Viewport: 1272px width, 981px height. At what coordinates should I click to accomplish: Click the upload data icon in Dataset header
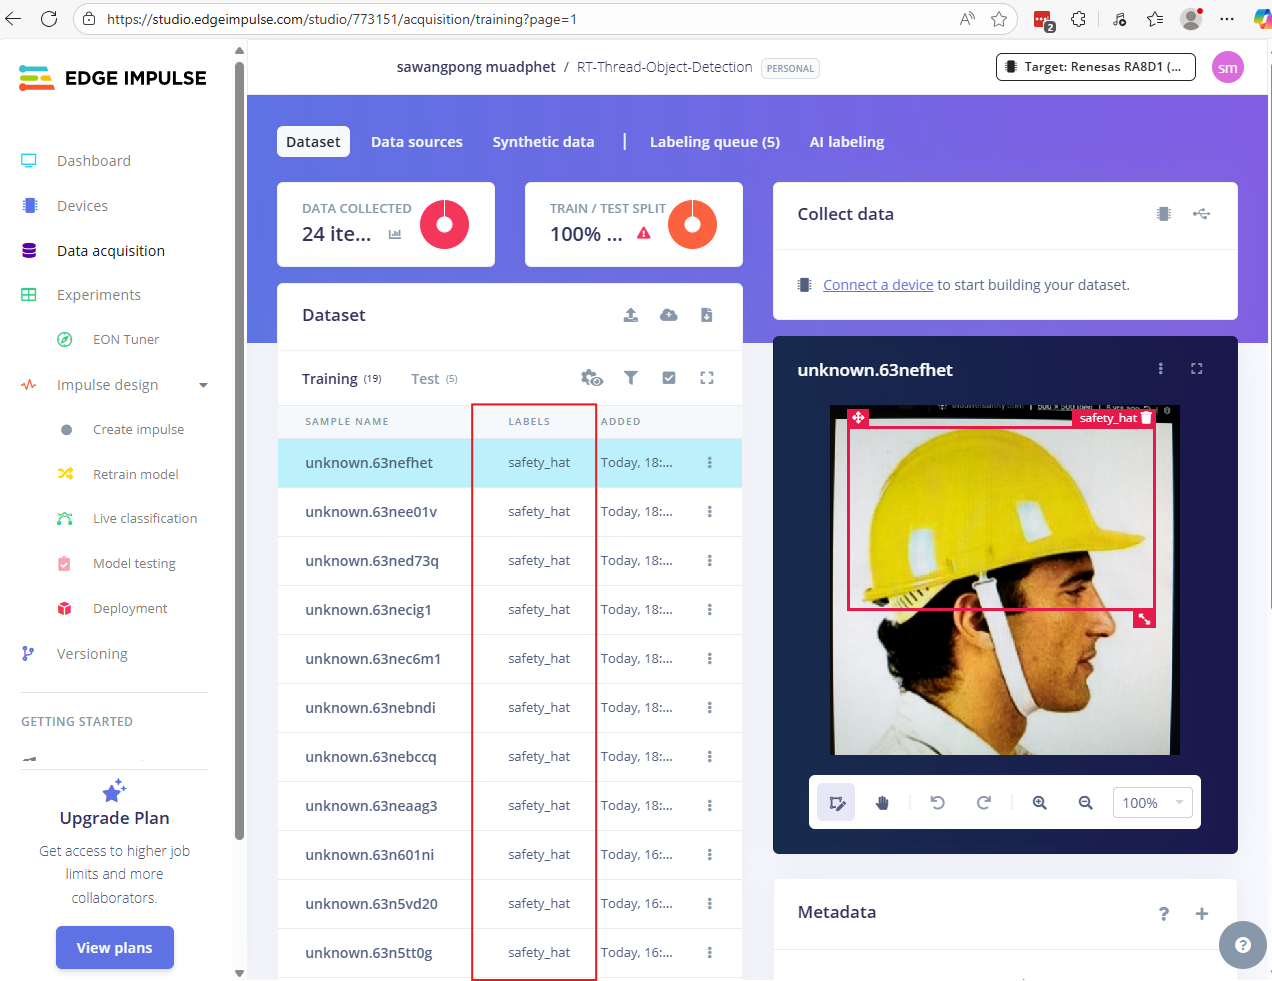pyautogui.click(x=631, y=315)
